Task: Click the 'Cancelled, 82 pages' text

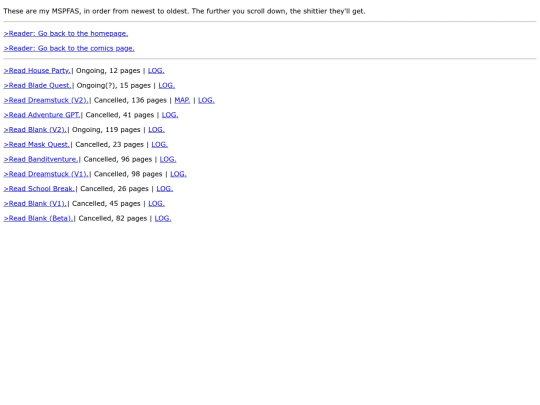Action: click(113, 218)
